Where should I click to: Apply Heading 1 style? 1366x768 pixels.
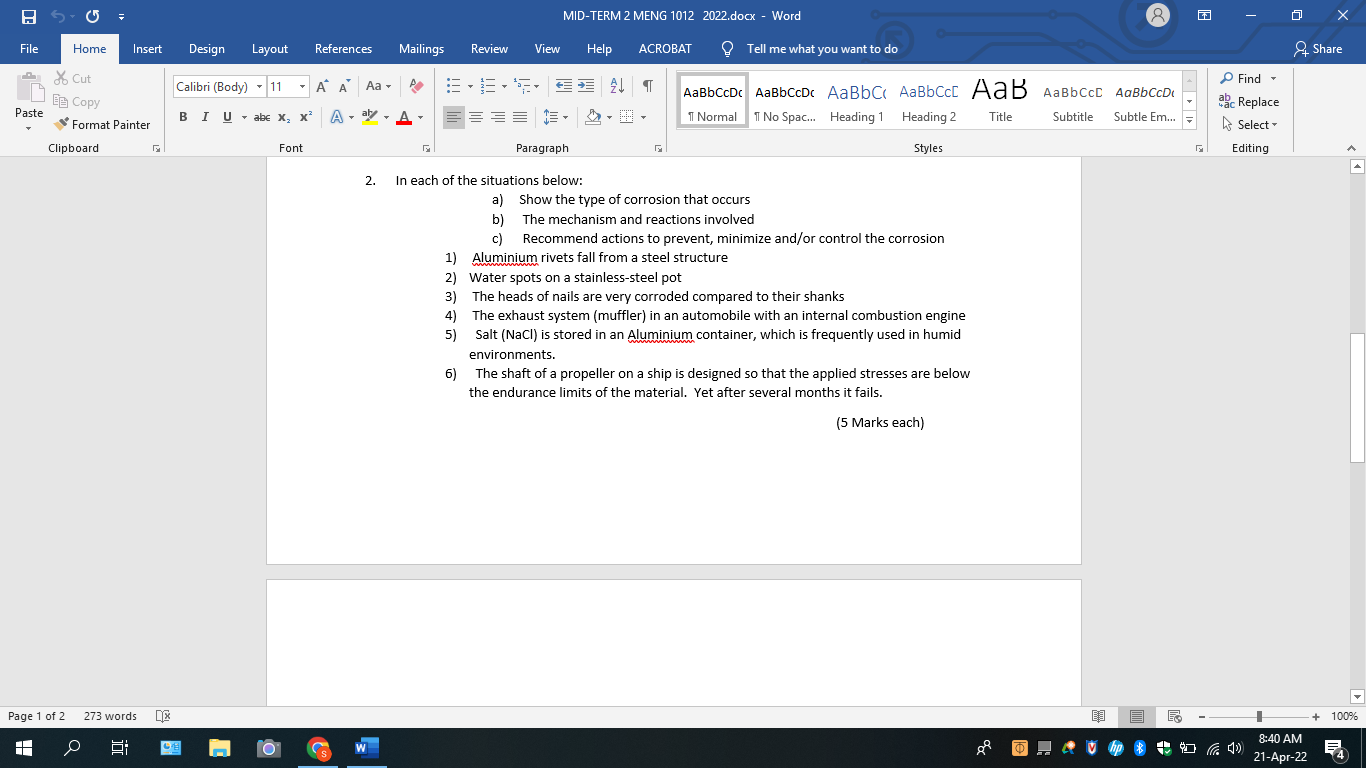pyautogui.click(x=856, y=98)
